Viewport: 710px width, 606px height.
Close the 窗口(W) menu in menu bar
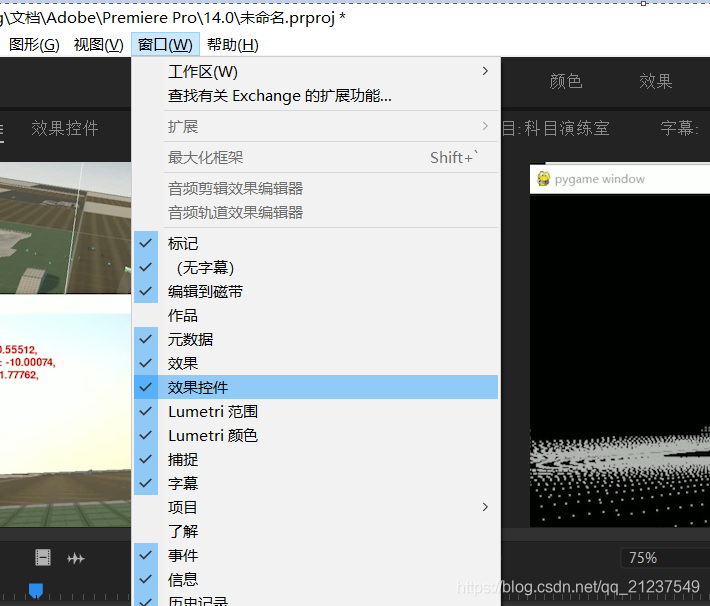165,45
